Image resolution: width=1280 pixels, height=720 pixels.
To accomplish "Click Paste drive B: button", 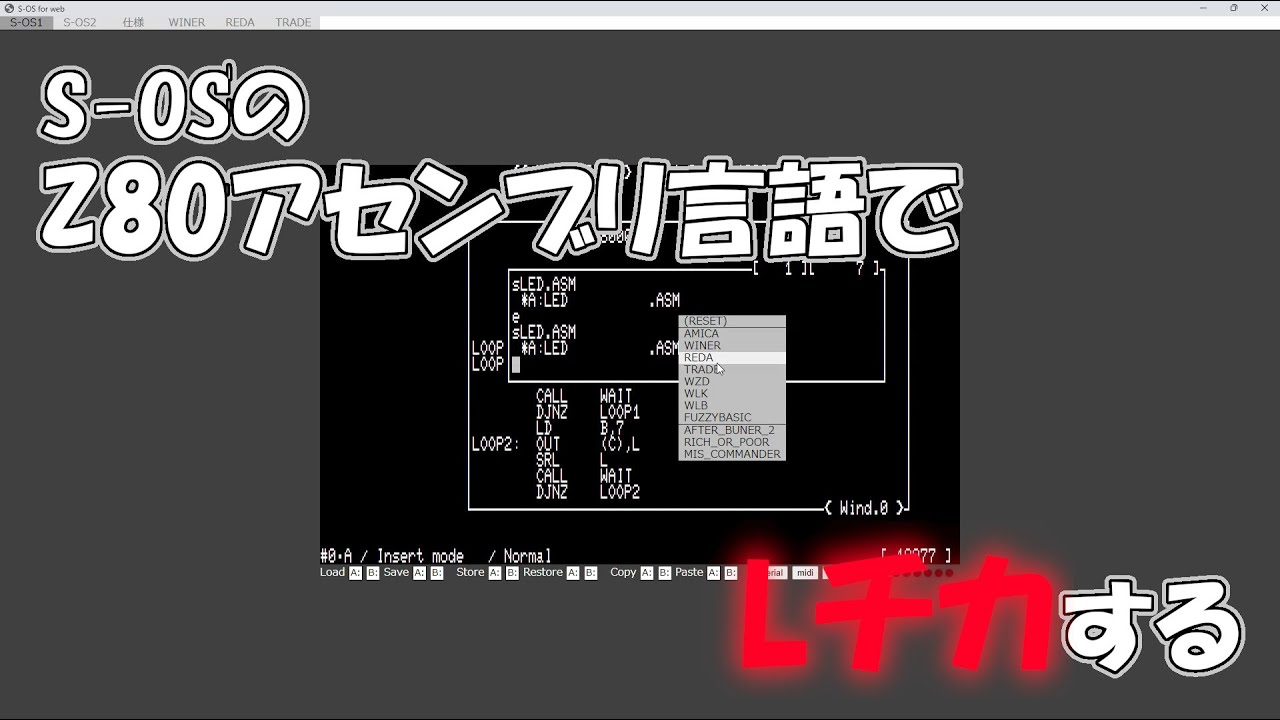I will (731, 573).
